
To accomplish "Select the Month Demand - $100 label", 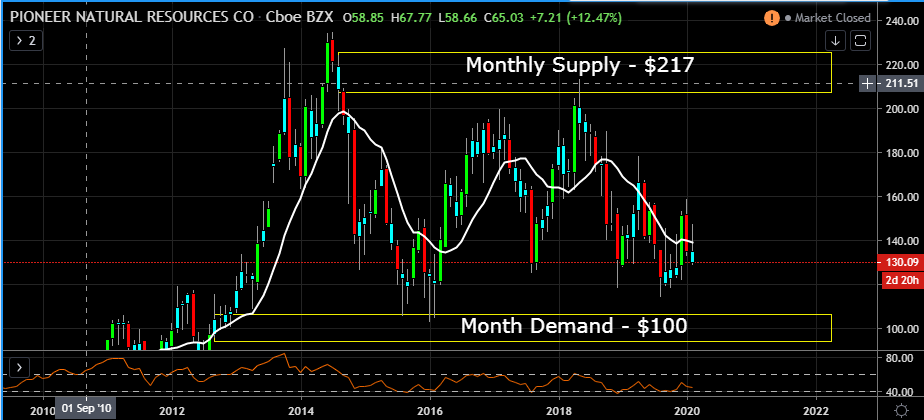I will pyautogui.click(x=573, y=326).
